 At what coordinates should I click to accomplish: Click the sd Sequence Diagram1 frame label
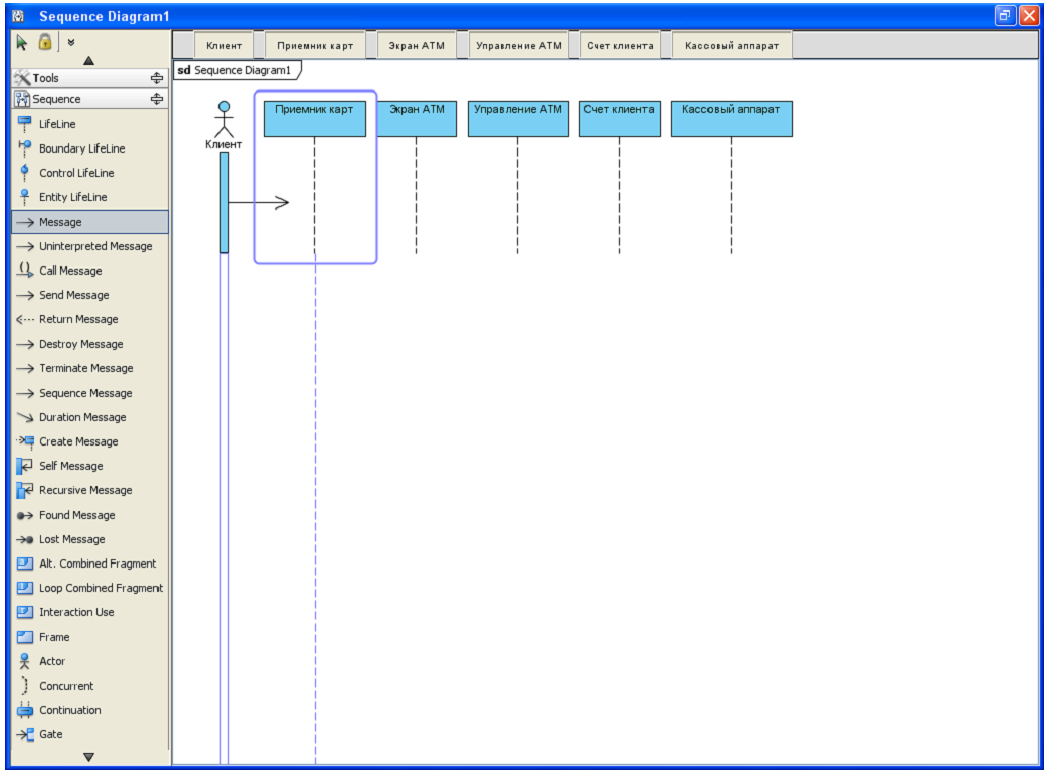point(236,70)
